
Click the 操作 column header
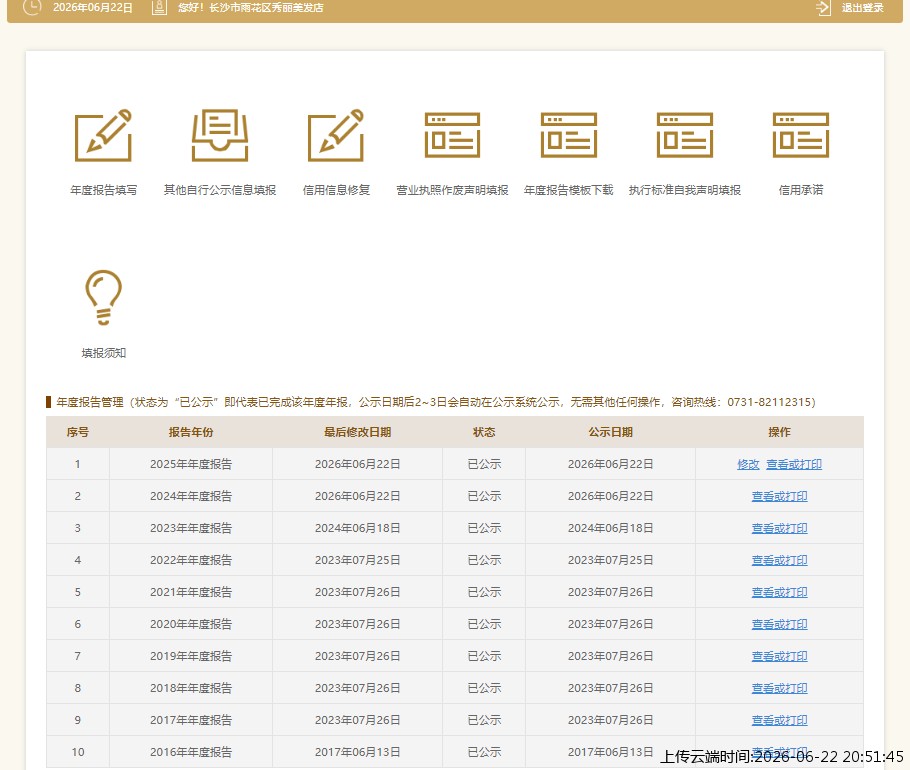pyautogui.click(x=779, y=432)
